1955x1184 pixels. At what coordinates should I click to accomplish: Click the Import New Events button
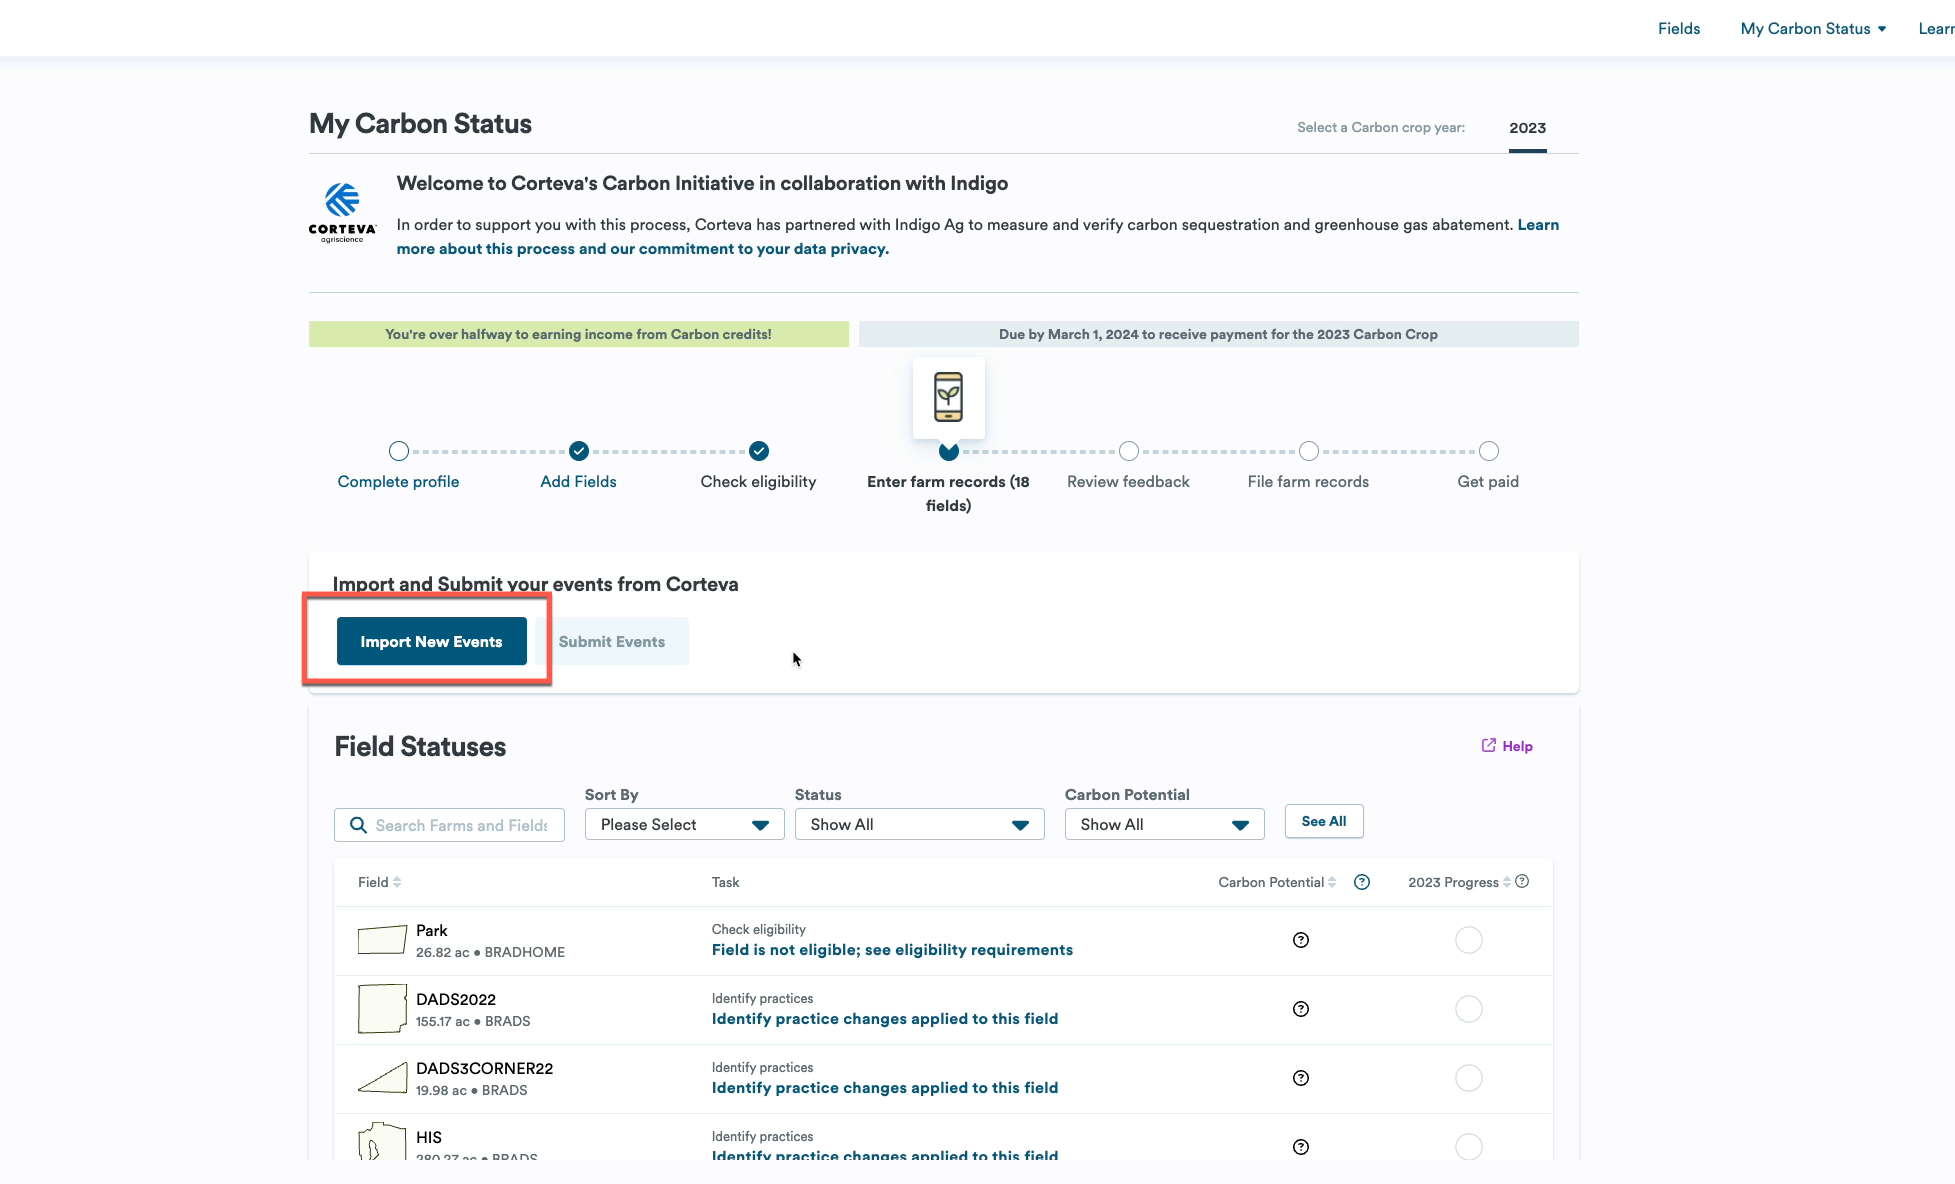coord(431,641)
